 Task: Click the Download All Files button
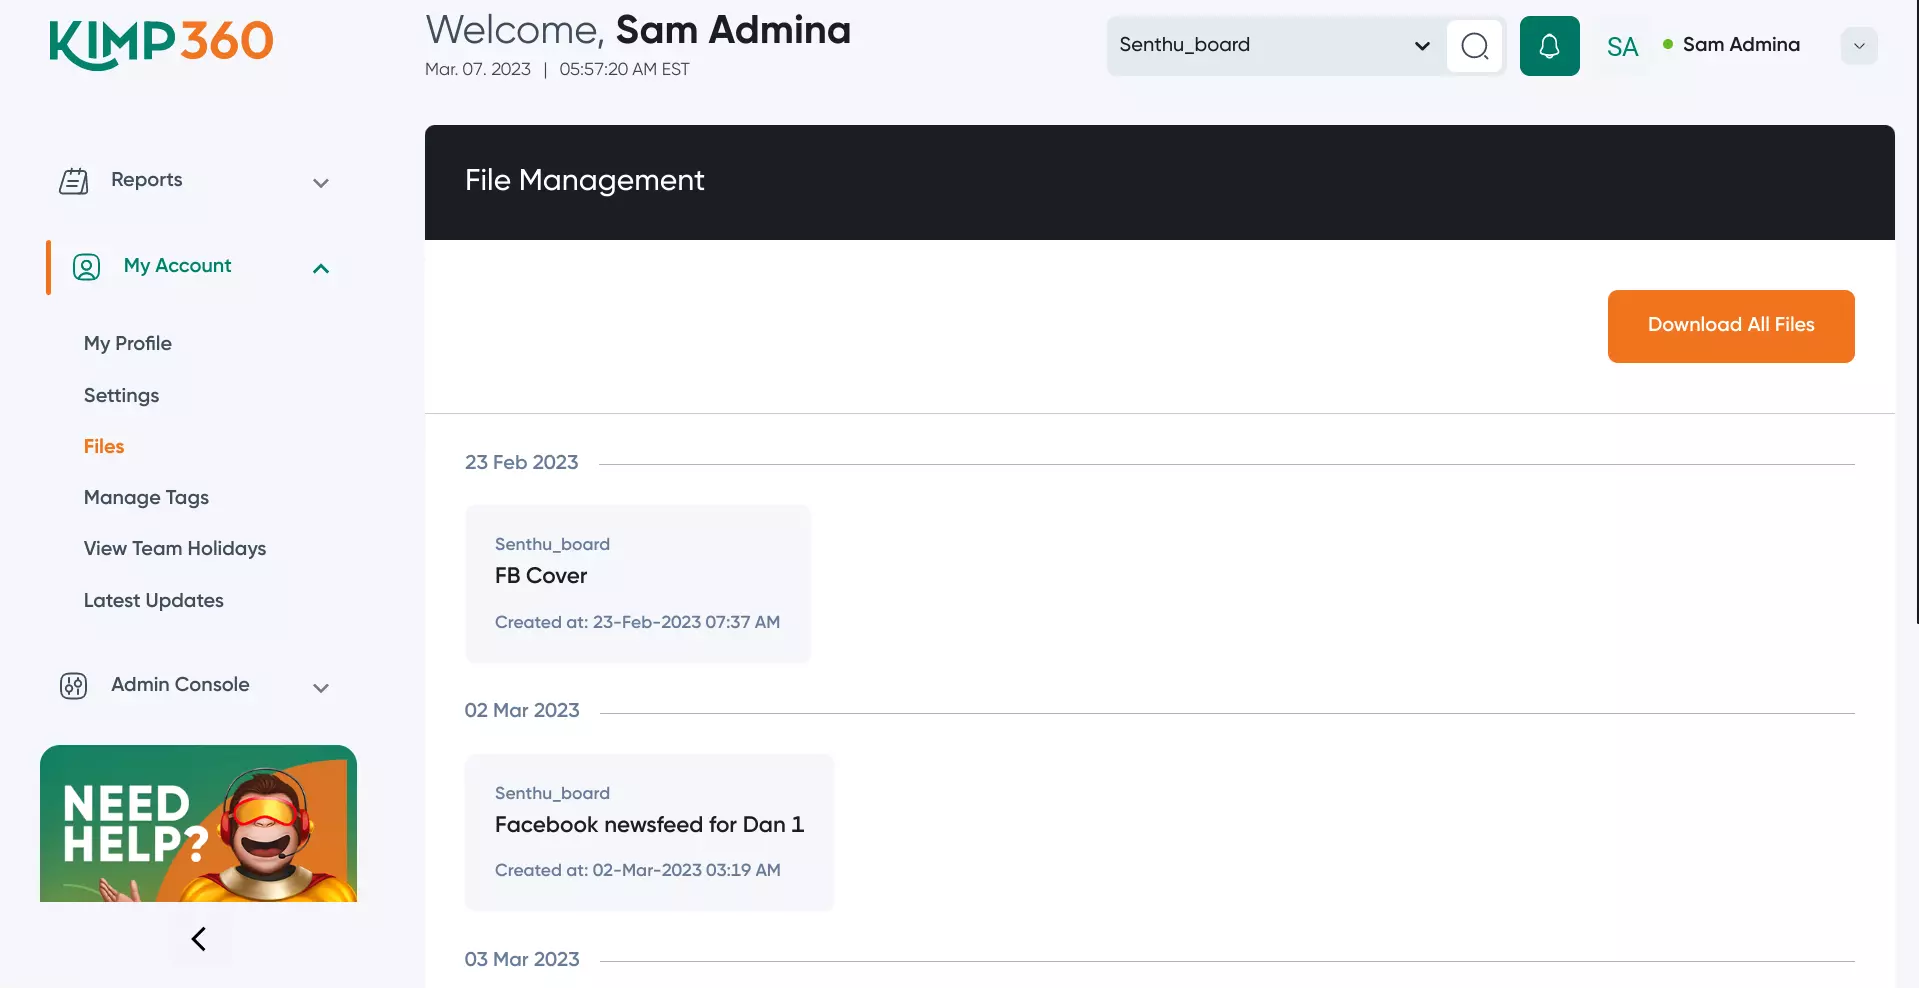(x=1730, y=325)
